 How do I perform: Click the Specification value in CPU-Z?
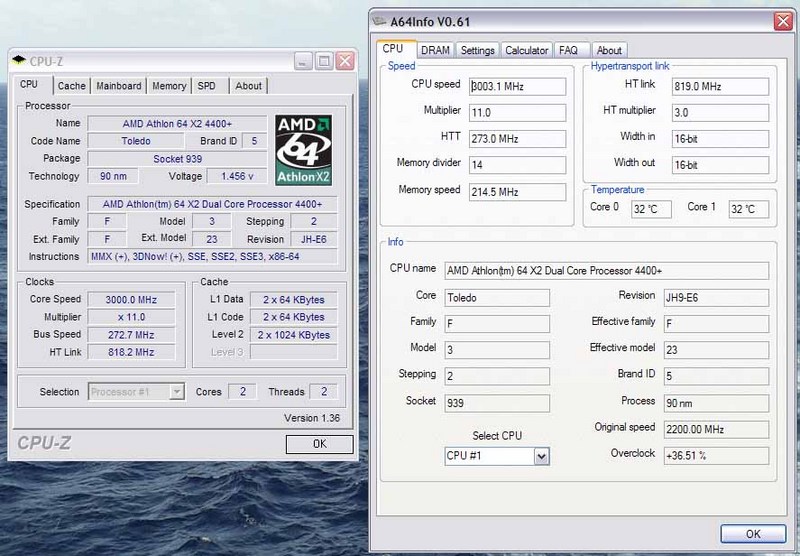[x=212, y=204]
